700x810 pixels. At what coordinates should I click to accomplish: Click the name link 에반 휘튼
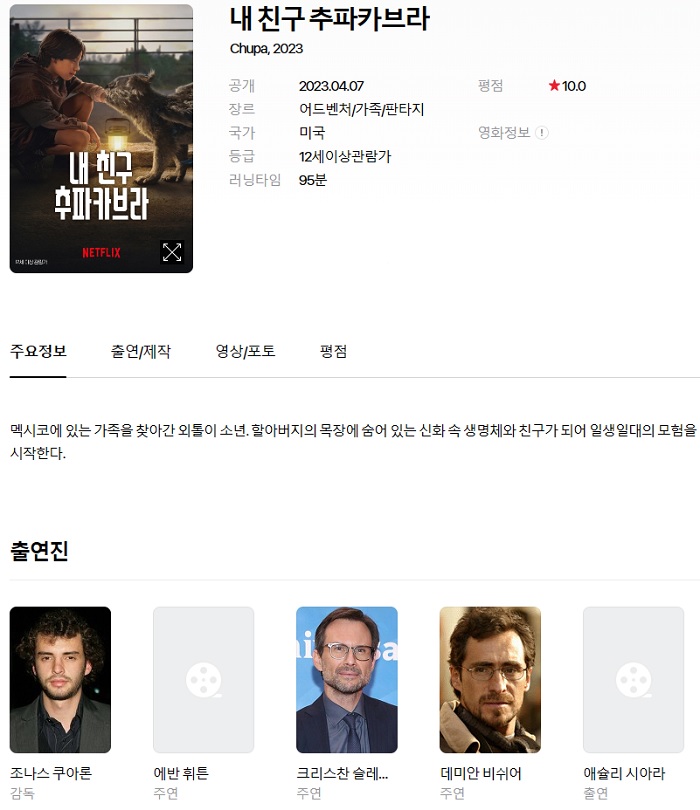(181, 773)
